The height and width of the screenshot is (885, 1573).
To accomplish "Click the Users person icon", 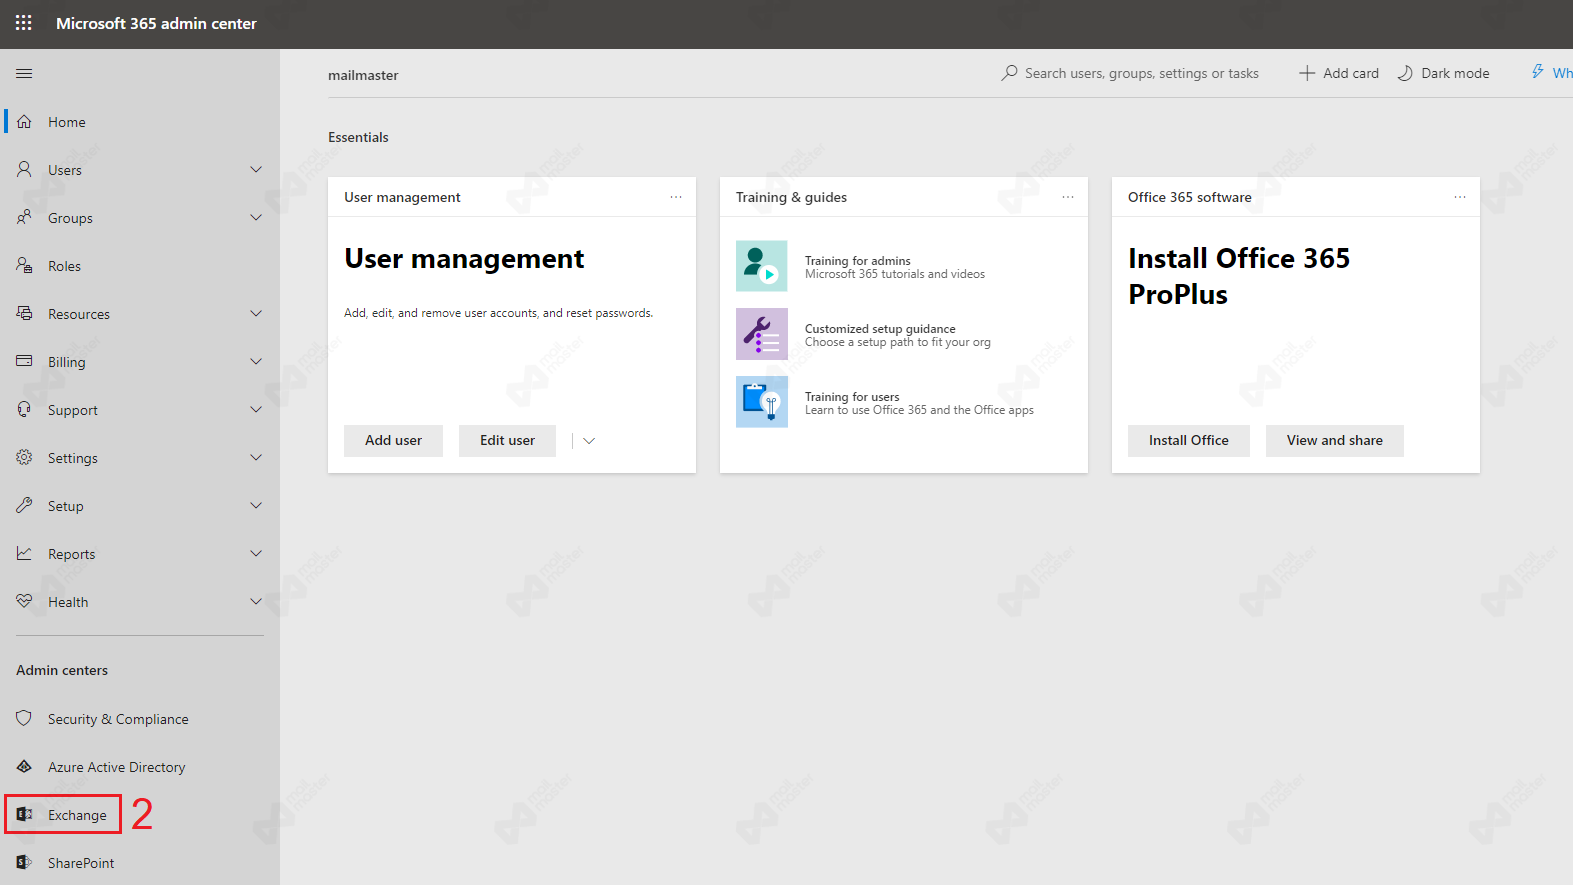I will tap(24, 169).
